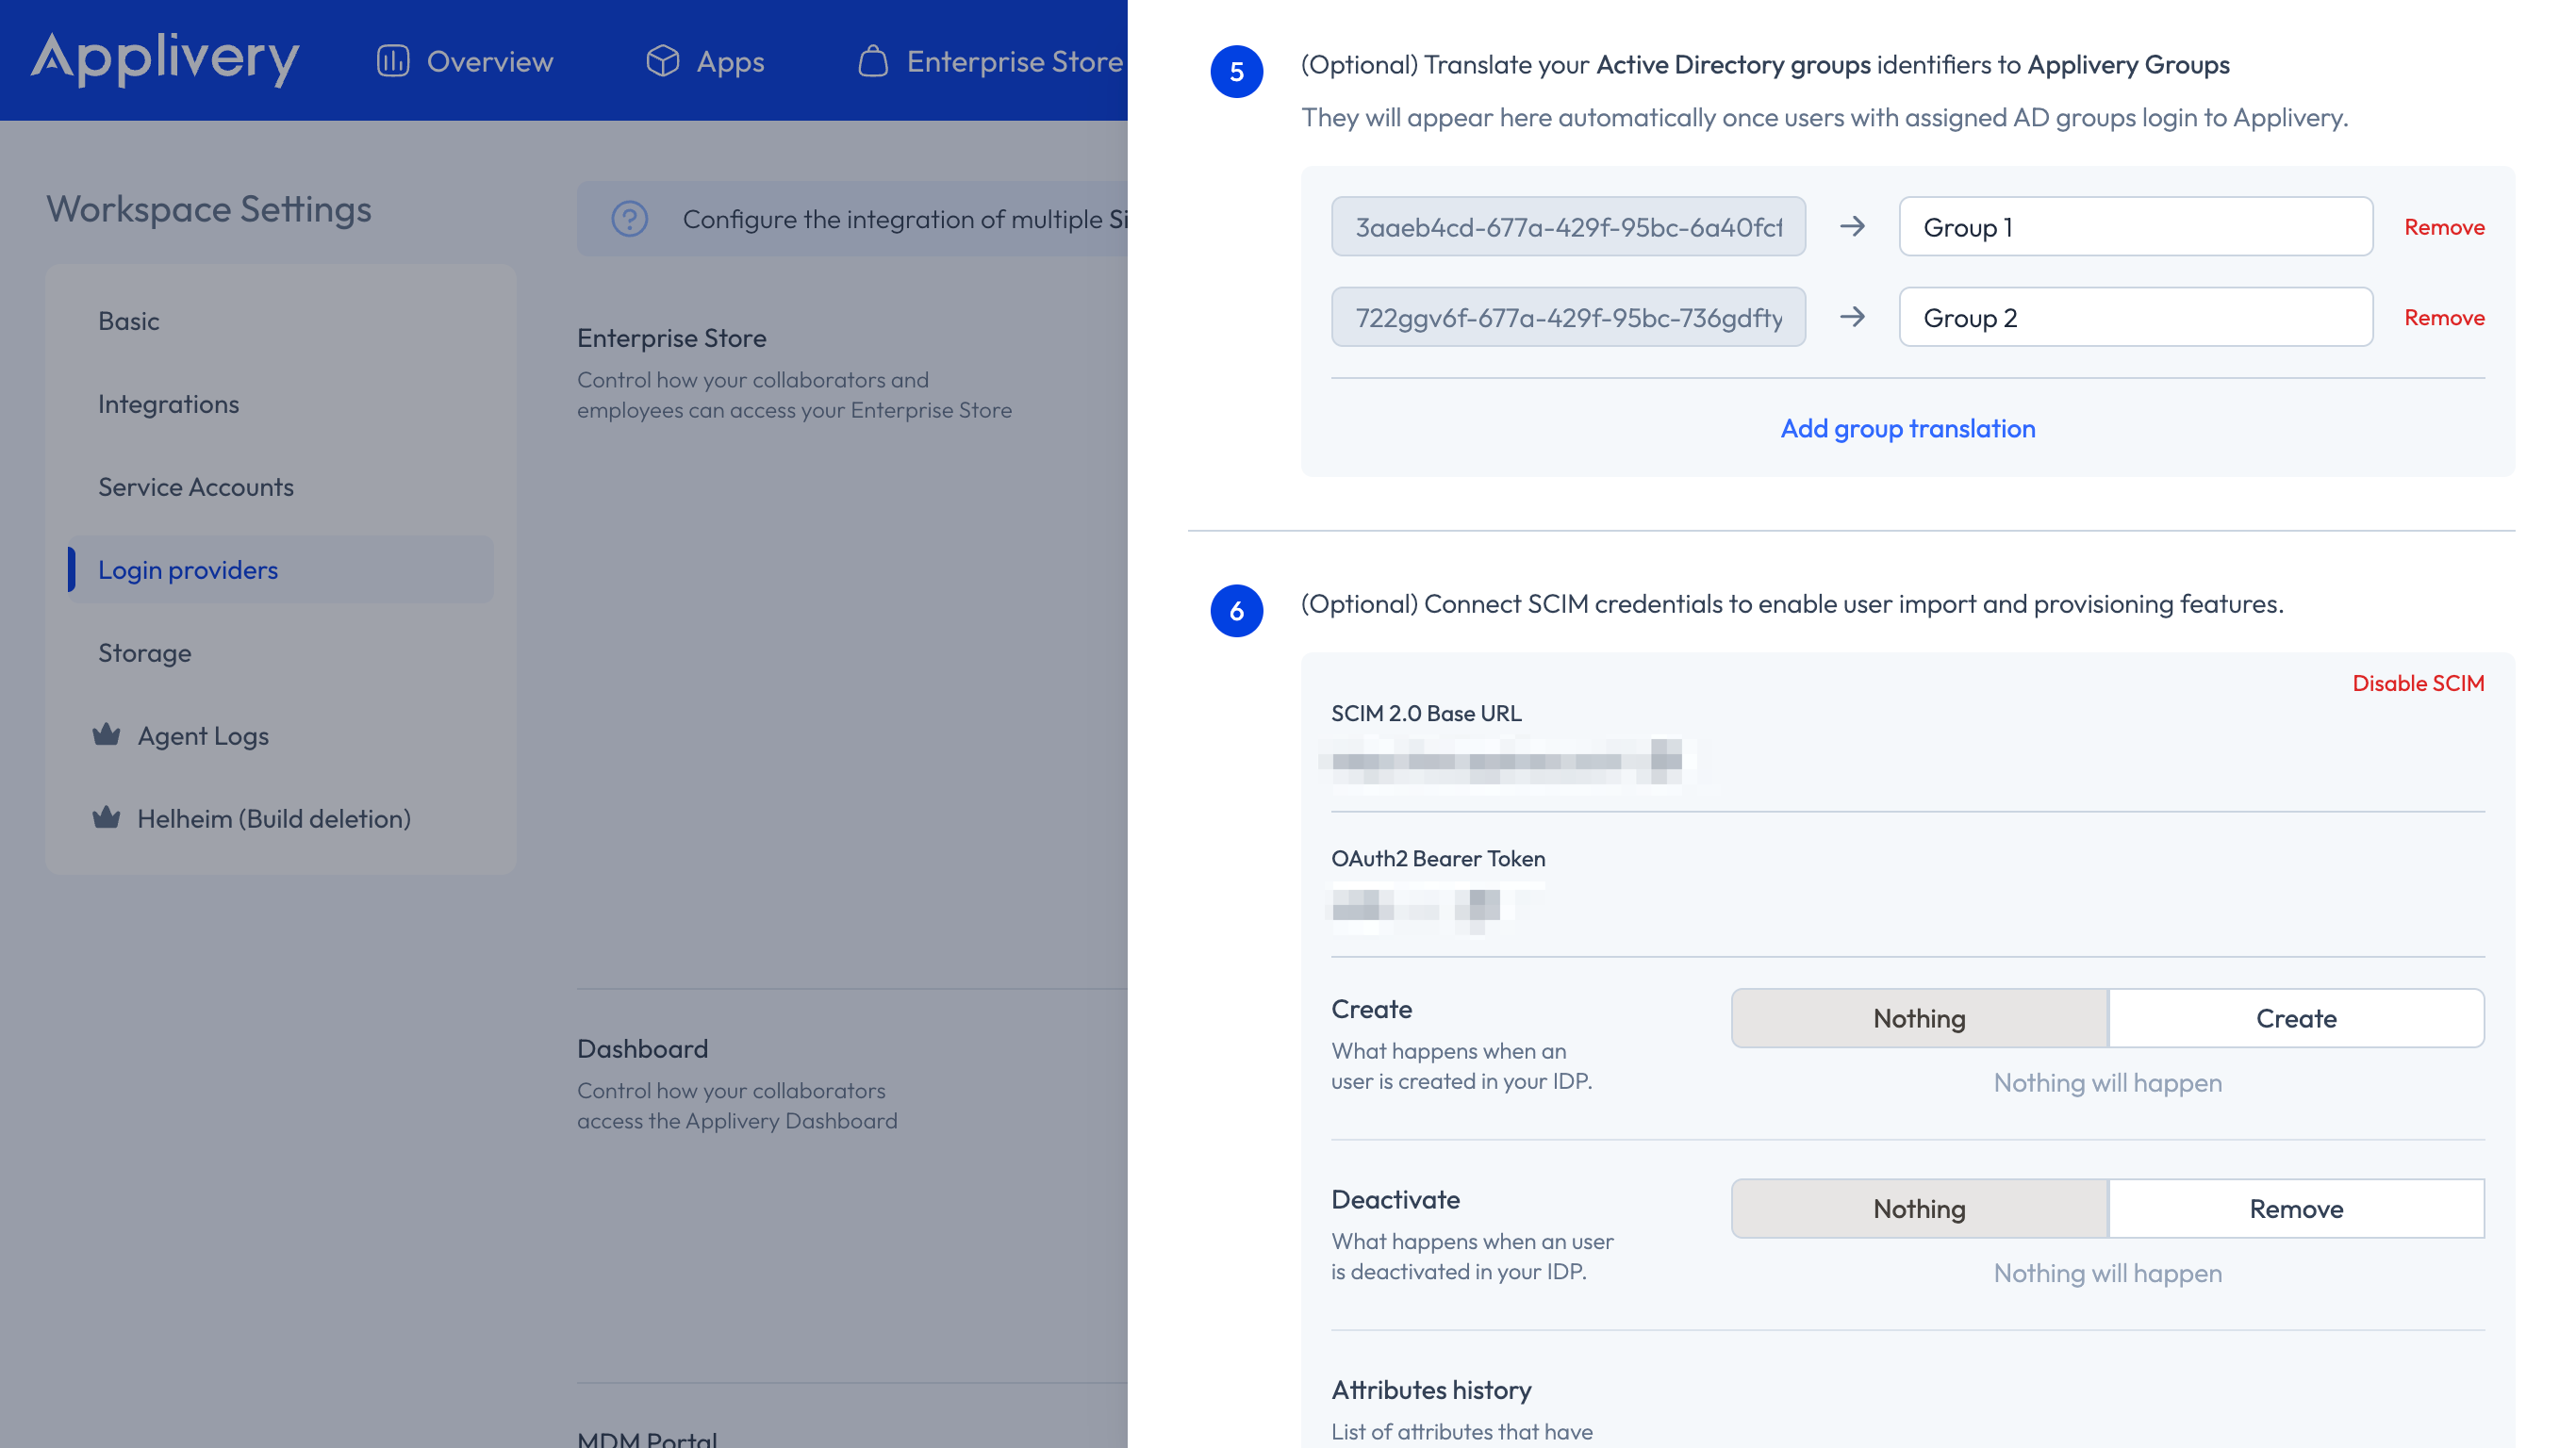This screenshot has height=1448, width=2576.
Task: Click Add group translation link
Action: [x=1907, y=428]
